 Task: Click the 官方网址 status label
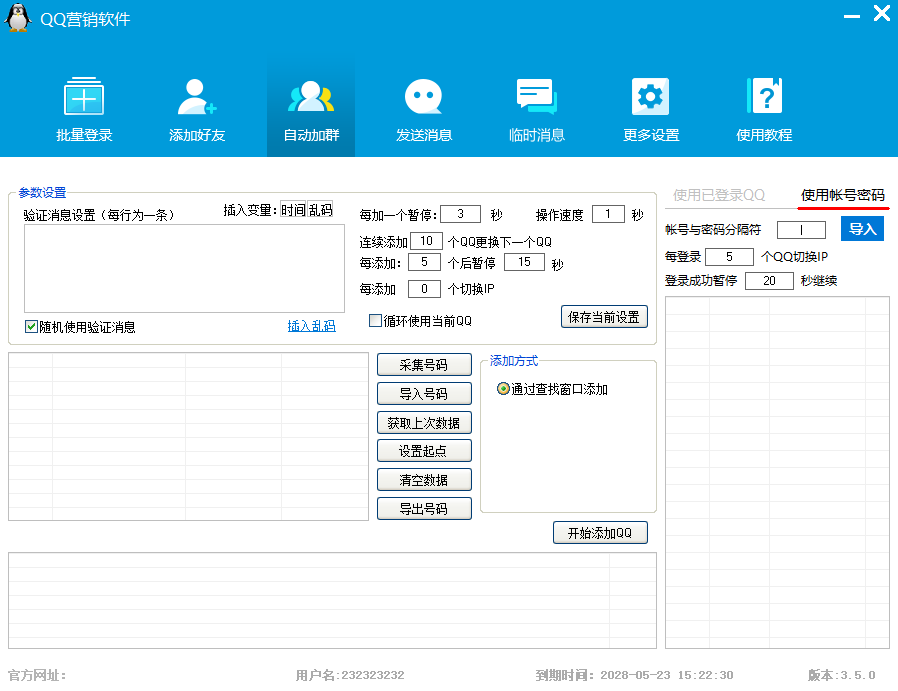point(37,676)
